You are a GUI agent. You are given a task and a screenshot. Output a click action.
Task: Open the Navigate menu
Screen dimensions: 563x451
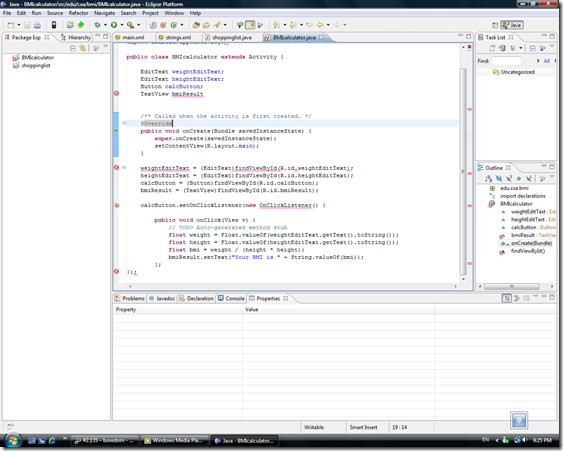pyautogui.click(x=104, y=13)
